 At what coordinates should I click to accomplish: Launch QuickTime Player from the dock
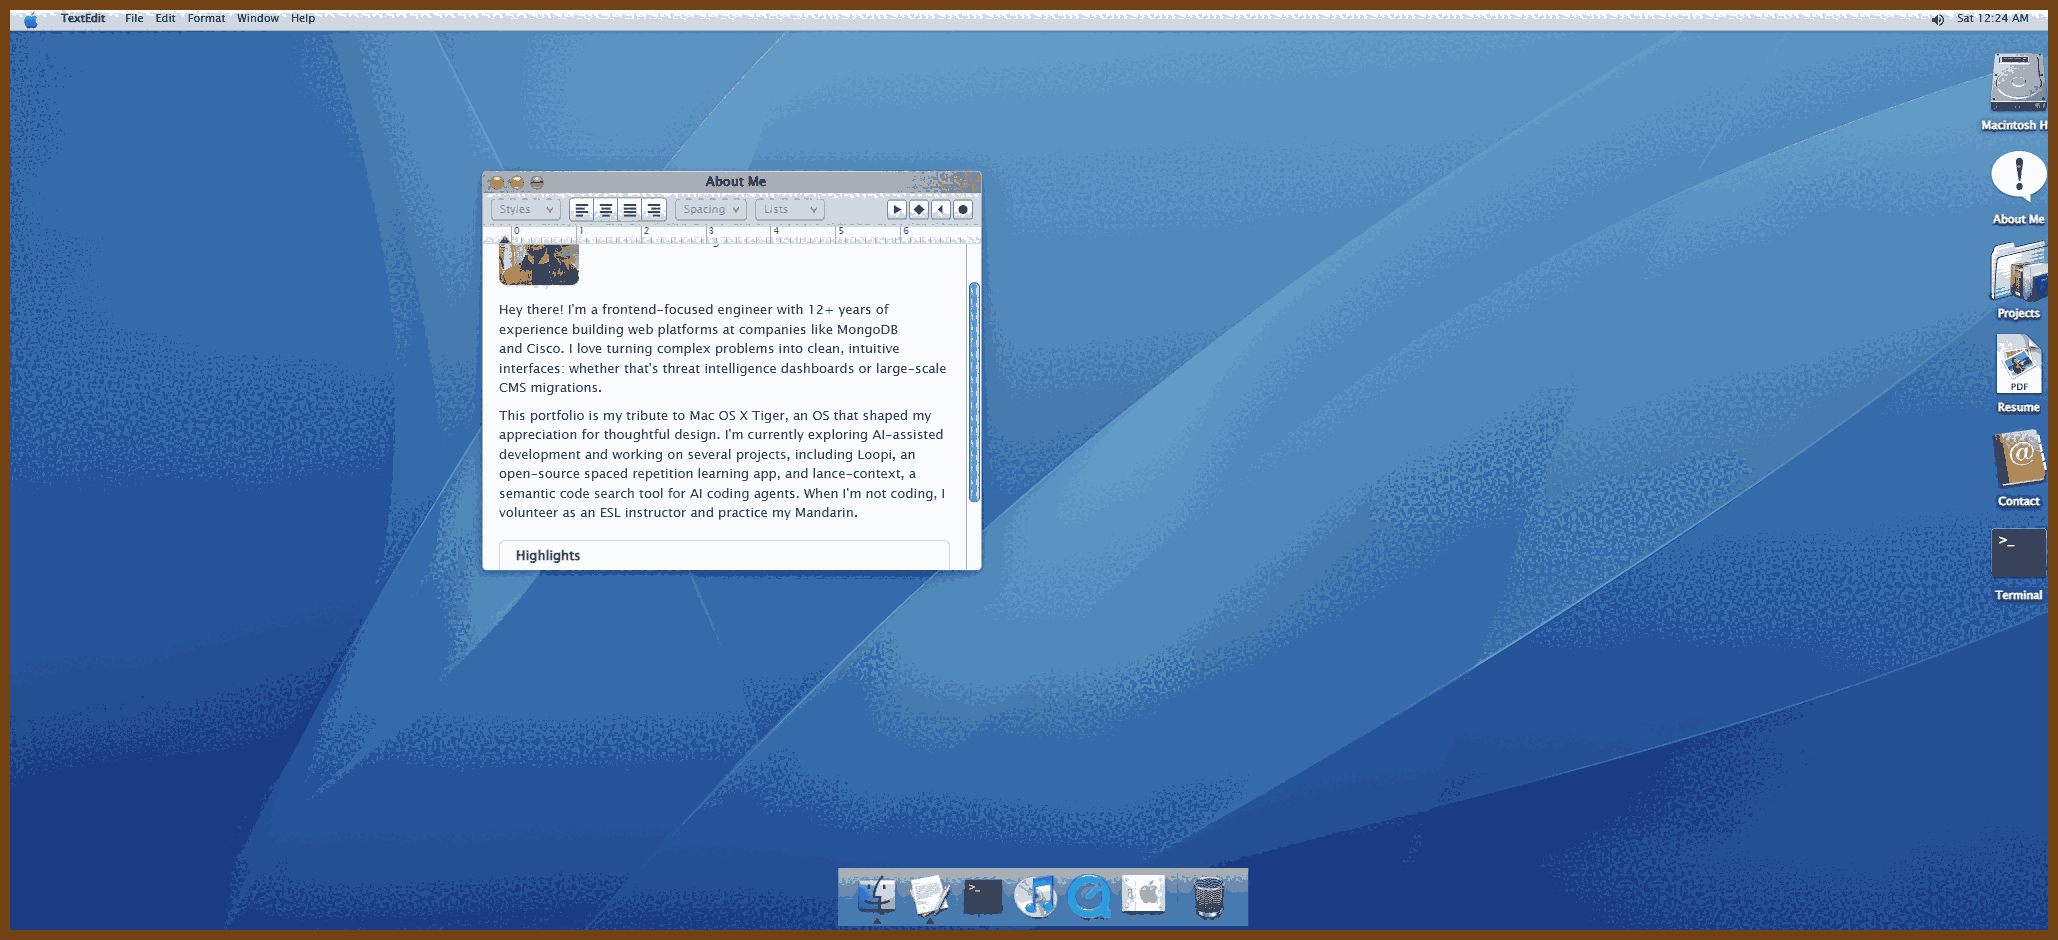pyautogui.click(x=1089, y=896)
